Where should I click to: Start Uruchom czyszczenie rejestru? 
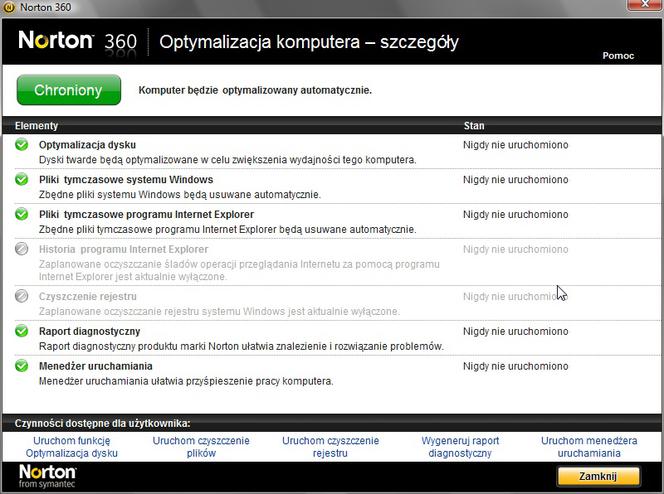(x=330, y=447)
